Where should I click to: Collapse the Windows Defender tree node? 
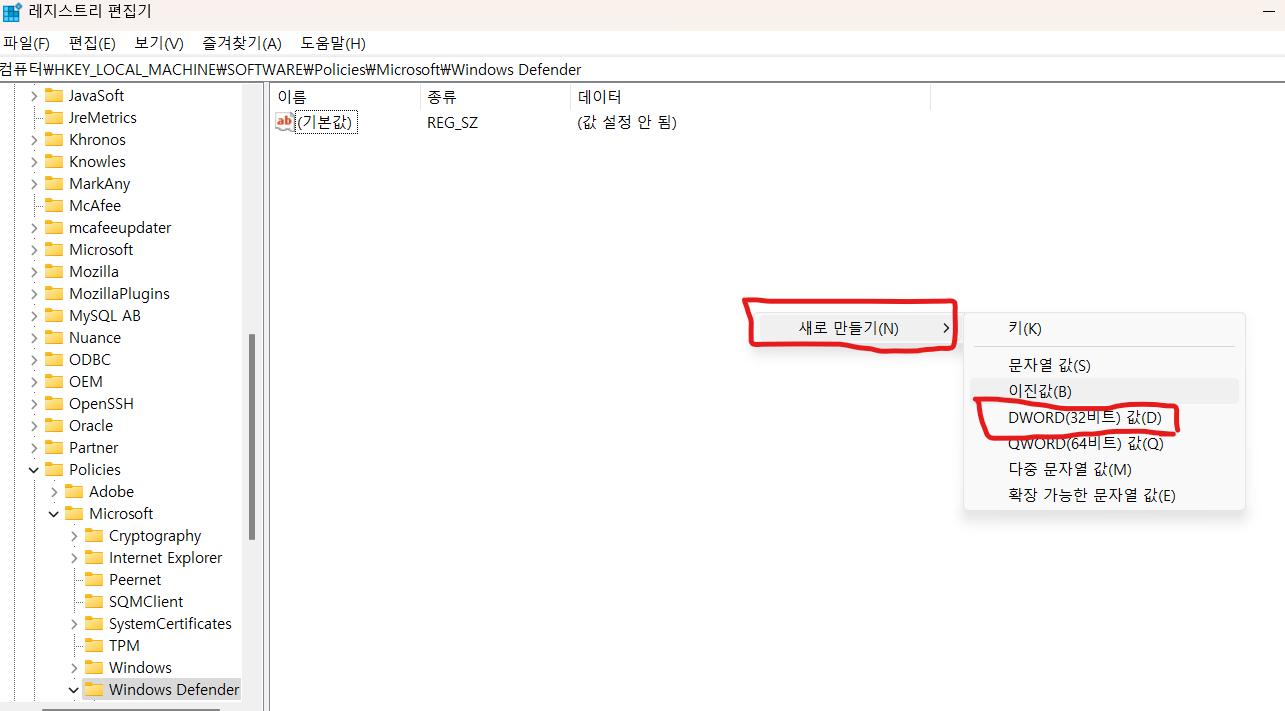pyautogui.click(x=74, y=690)
